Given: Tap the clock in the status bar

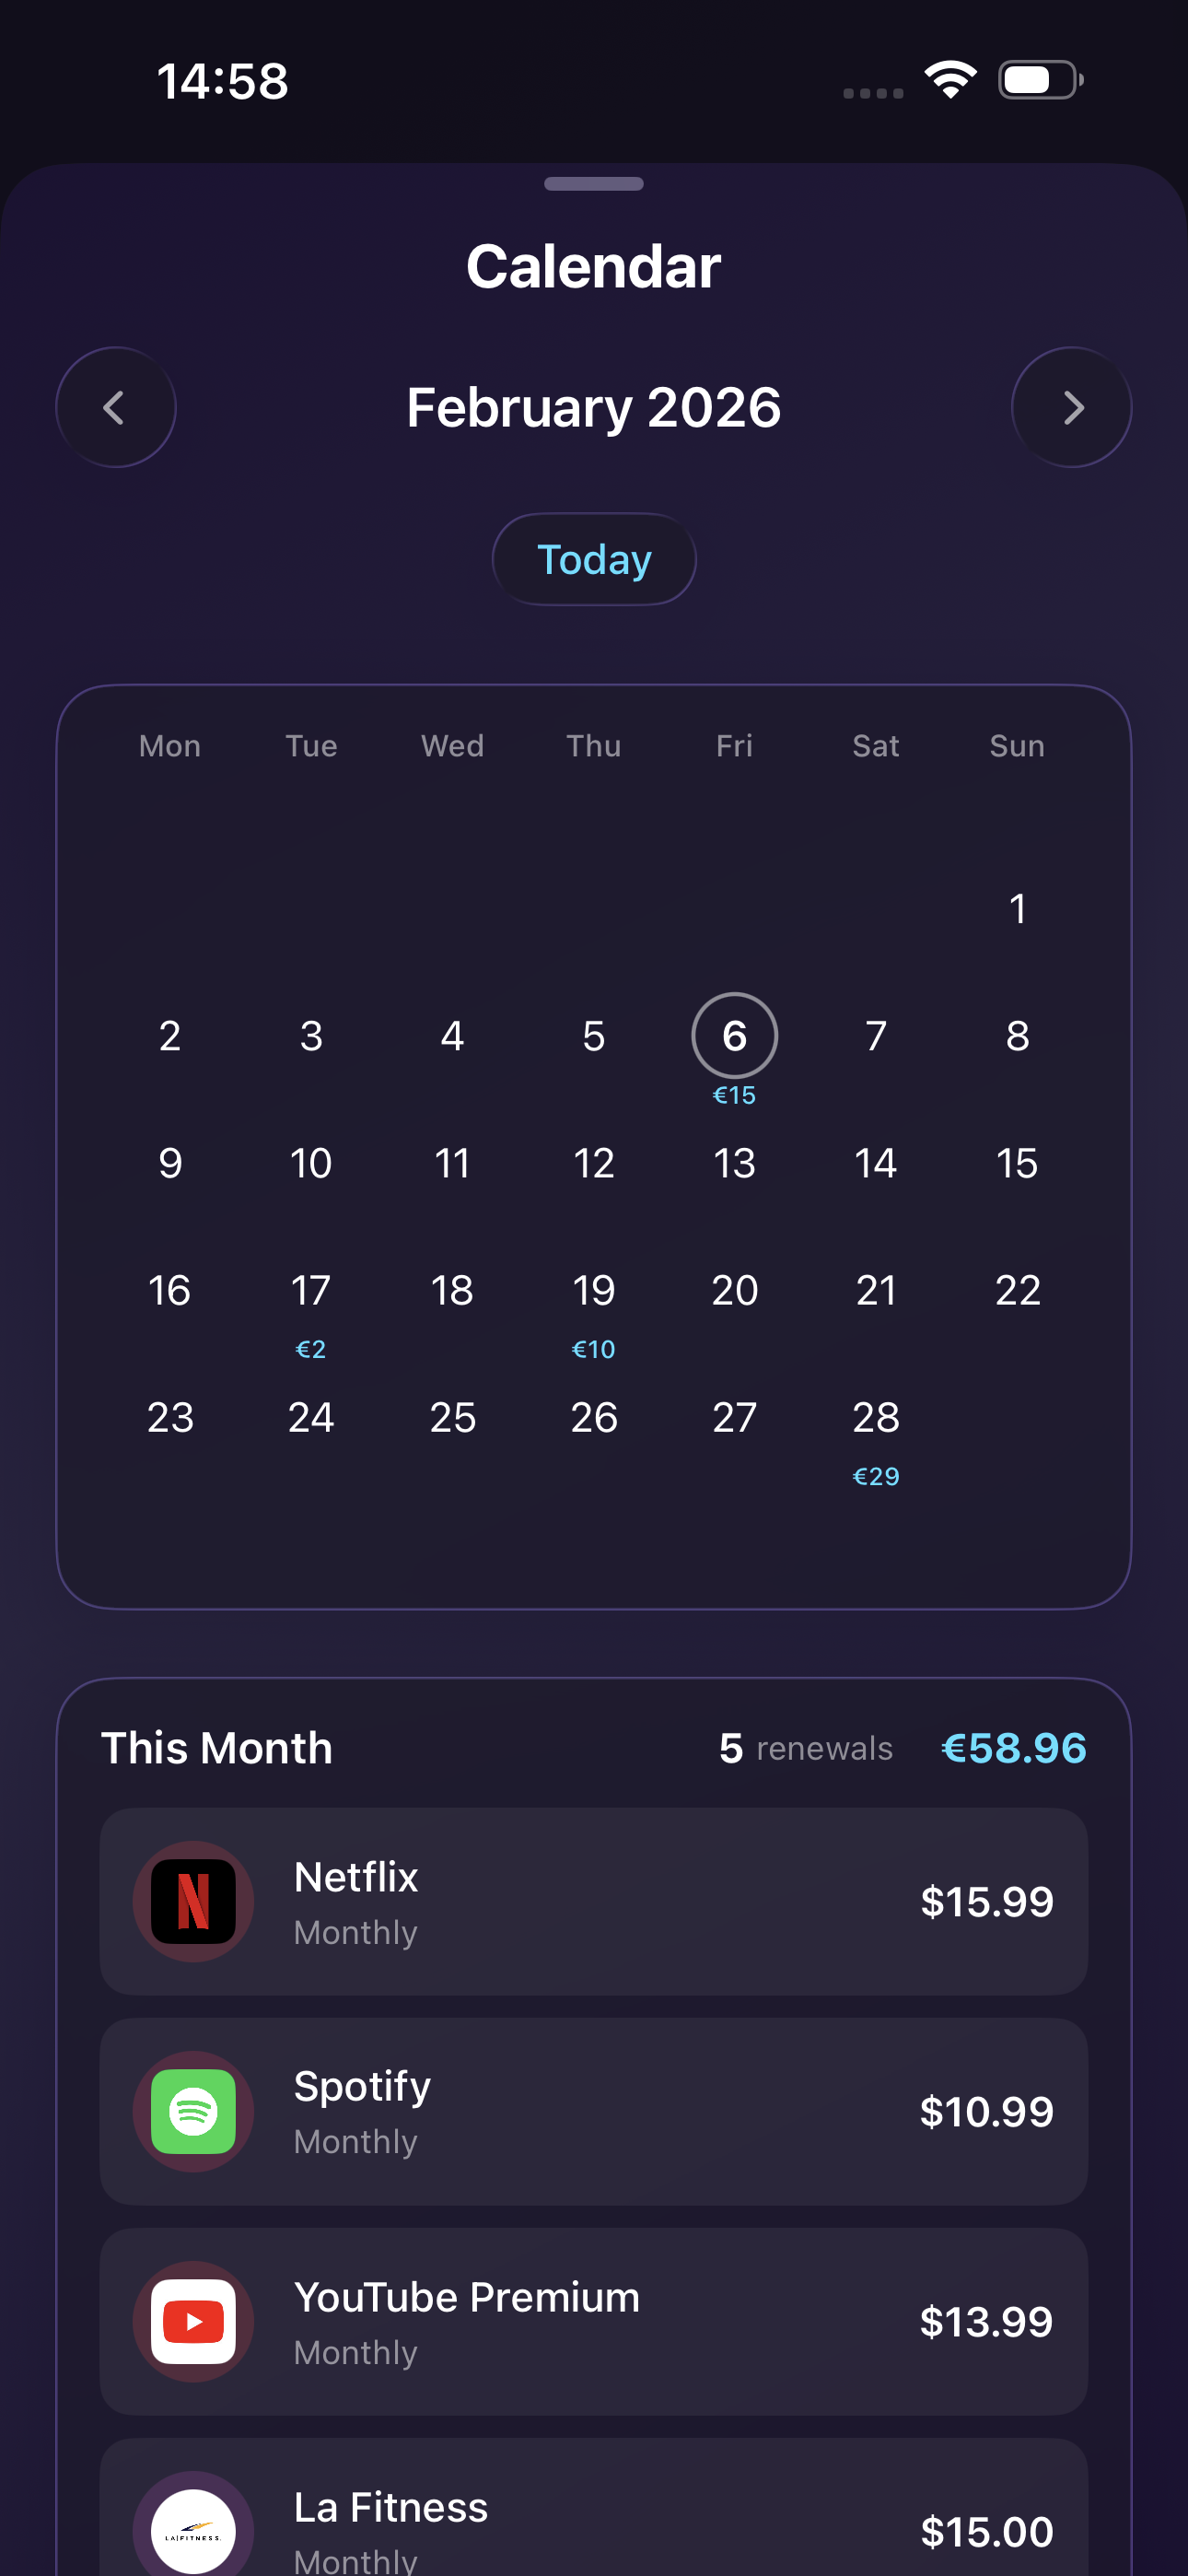Looking at the screenshot, I should click(222, 80).
